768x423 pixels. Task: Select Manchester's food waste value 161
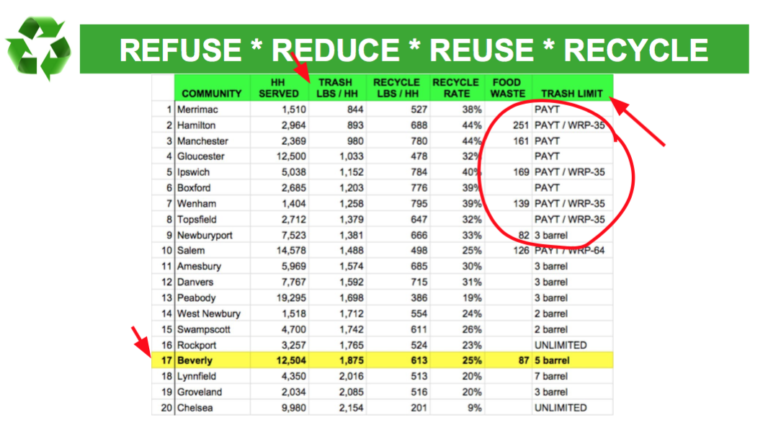click(521, 141)
